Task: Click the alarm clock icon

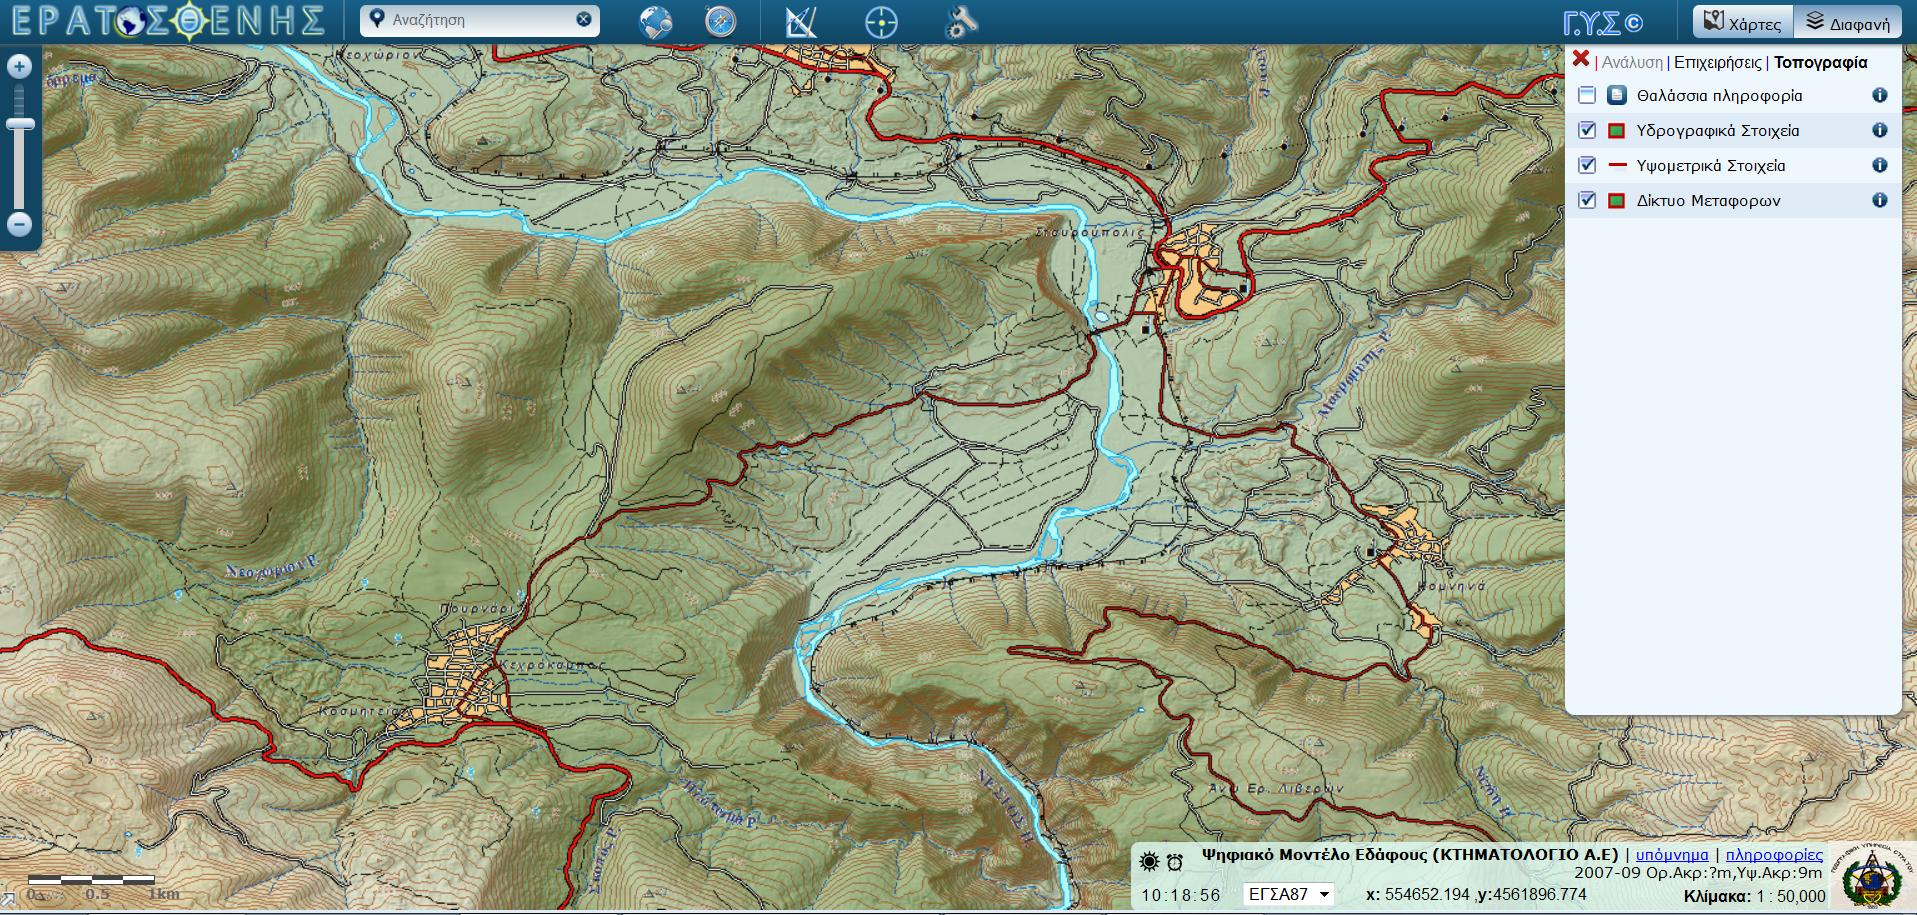Action: (1174, 862)
